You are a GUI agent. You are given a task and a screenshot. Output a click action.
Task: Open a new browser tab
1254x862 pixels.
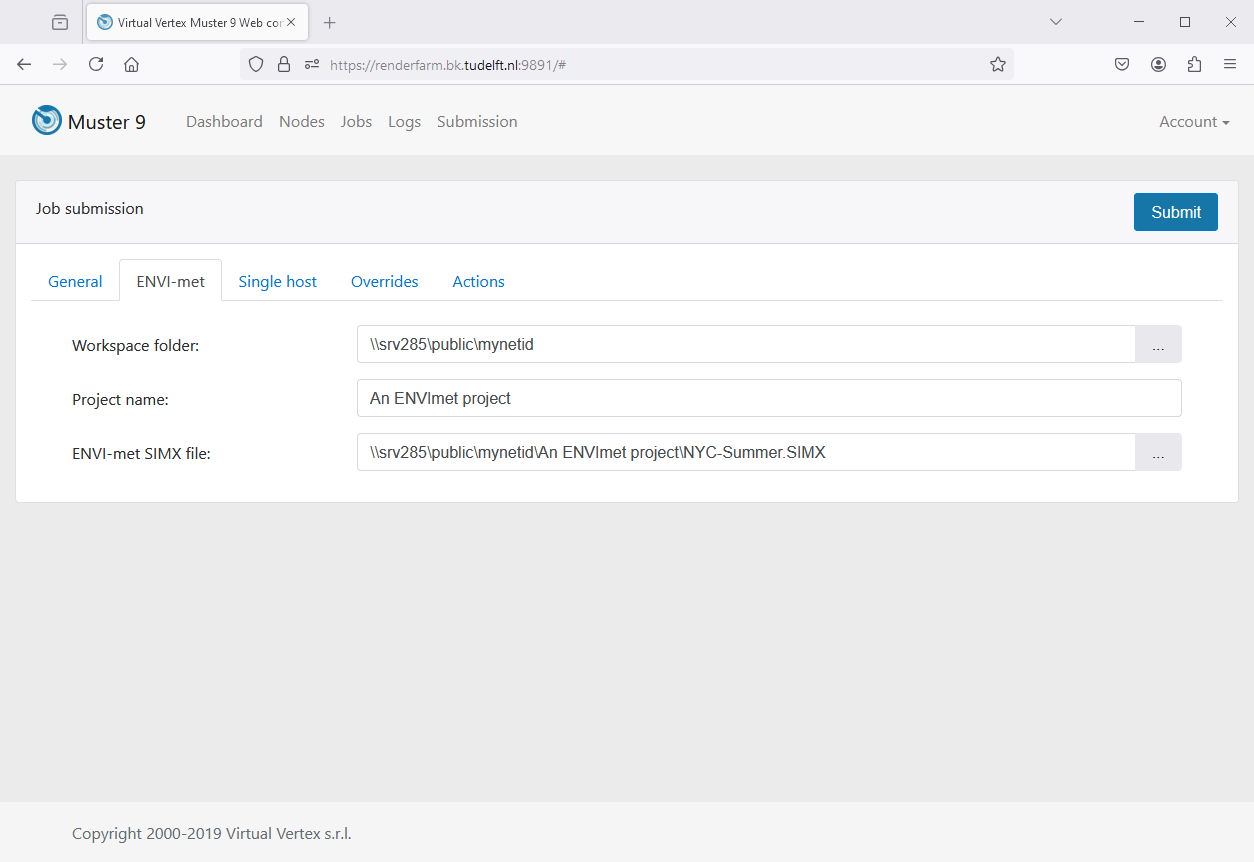[330, 22]
